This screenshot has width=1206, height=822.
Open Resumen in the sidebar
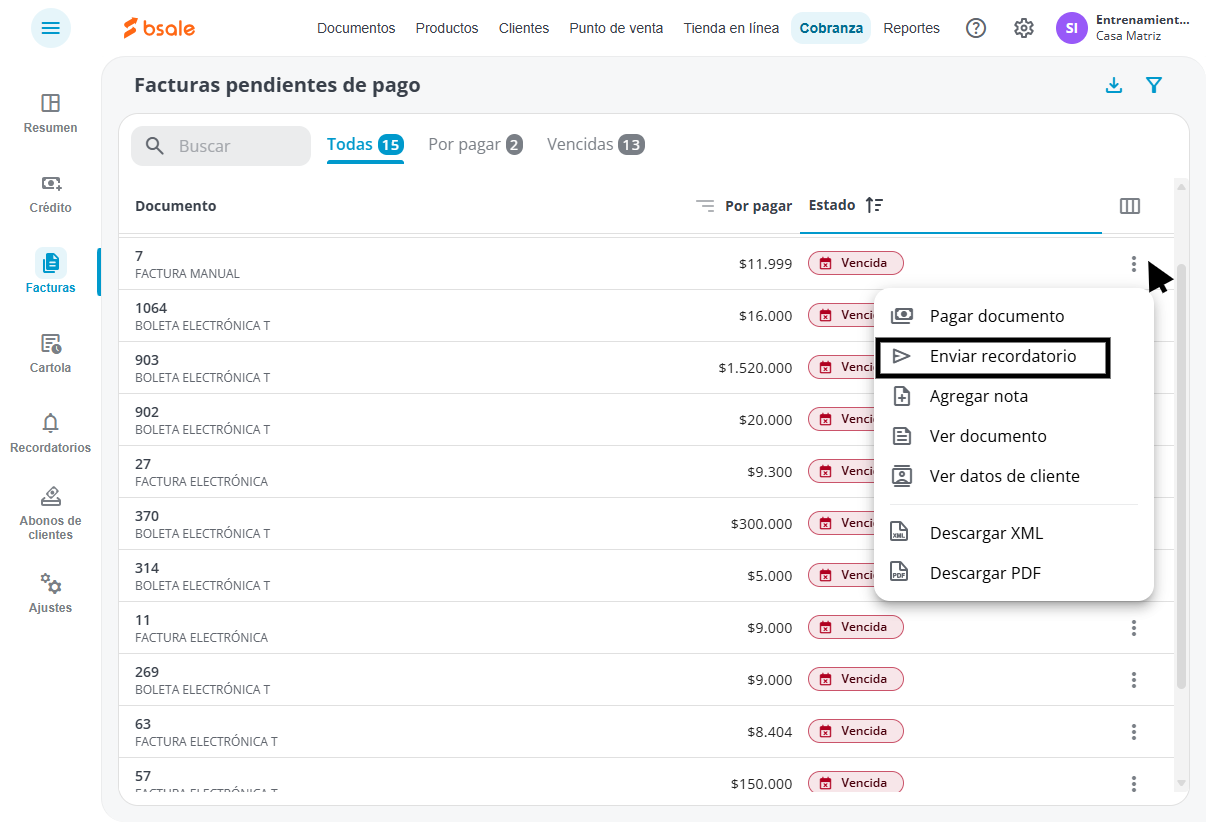[x=51, y=113]
